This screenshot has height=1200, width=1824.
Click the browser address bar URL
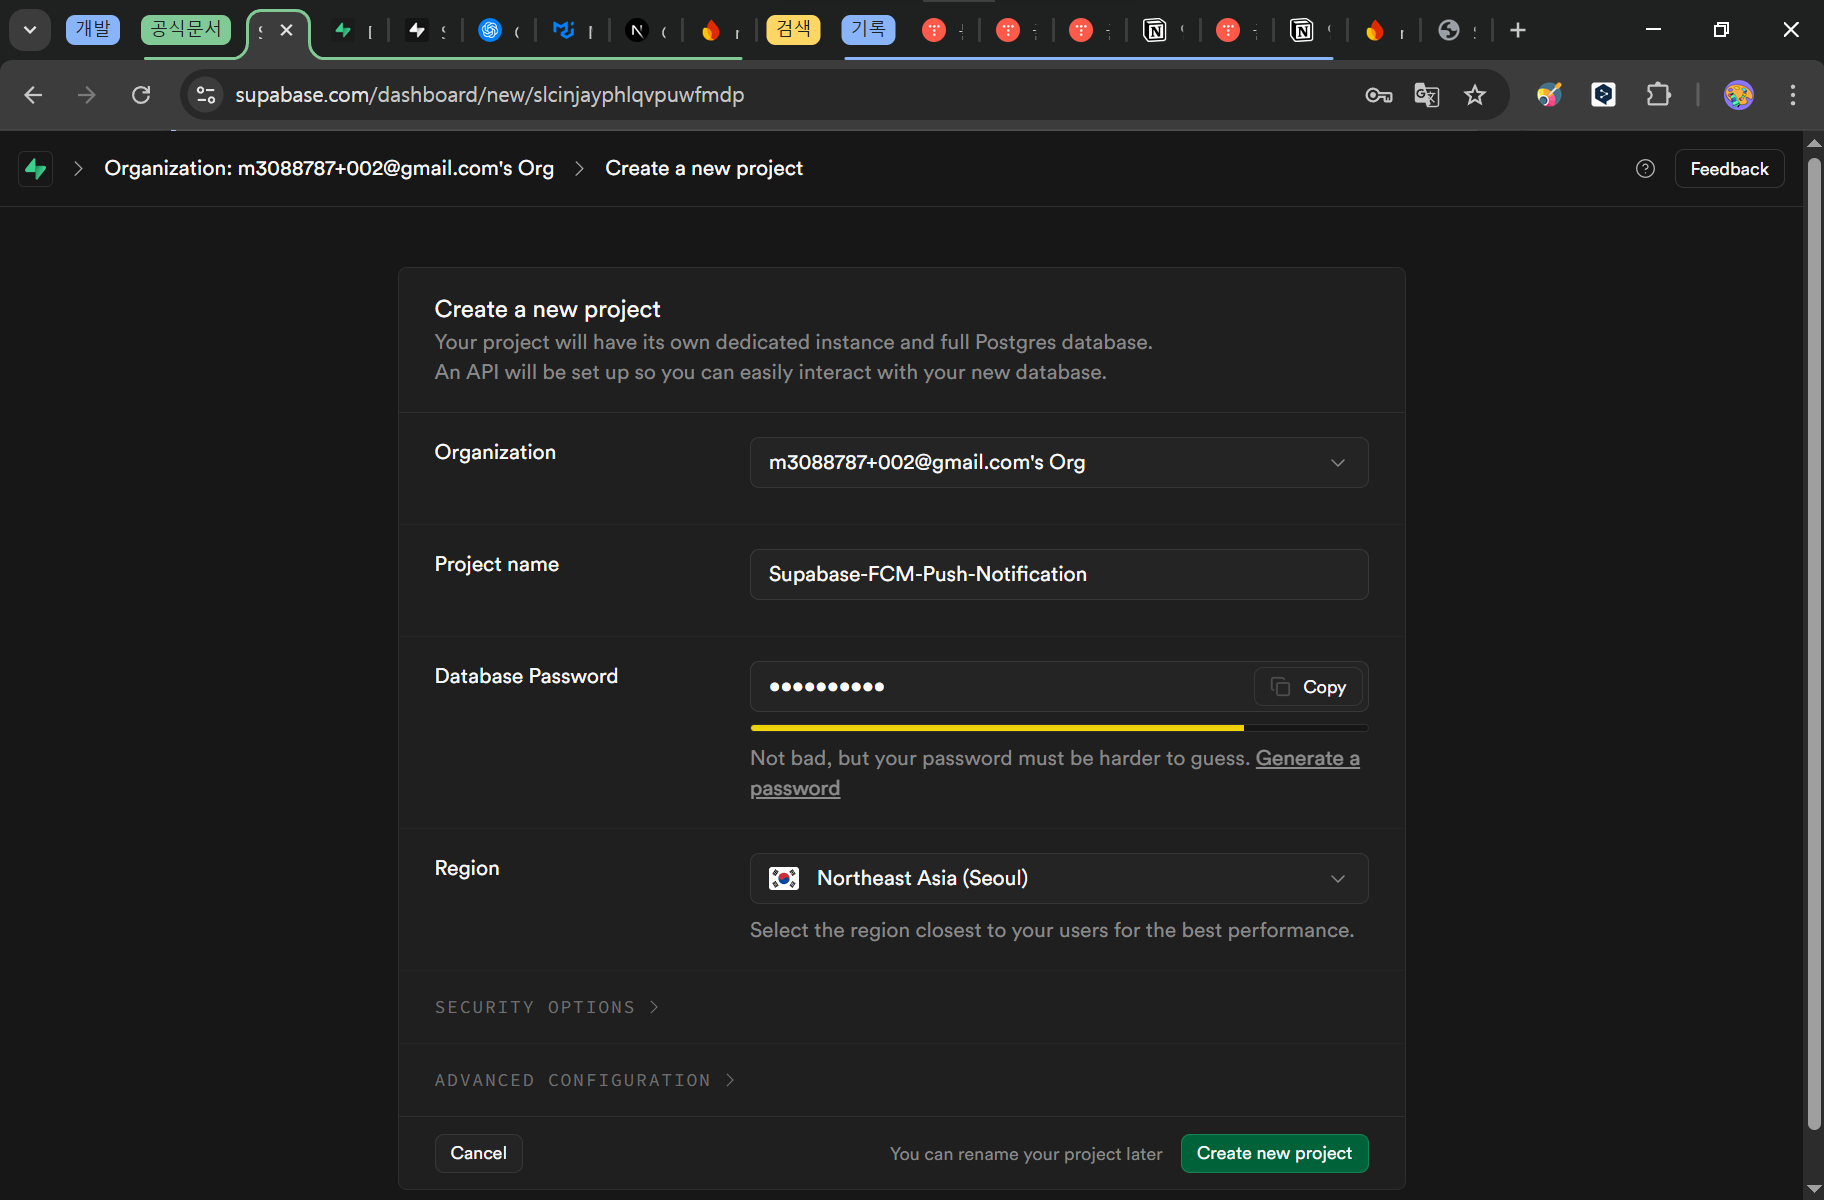489,95
